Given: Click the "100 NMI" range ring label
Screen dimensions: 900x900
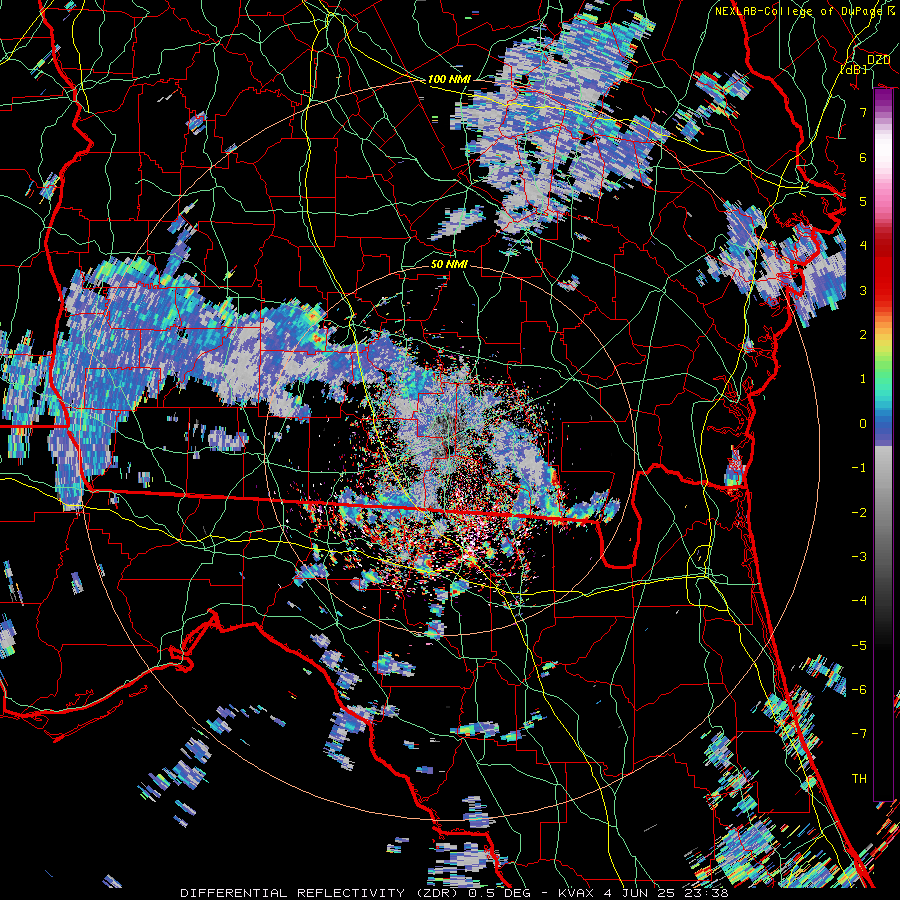Looking at the screenshot, I should click(449, 79).
